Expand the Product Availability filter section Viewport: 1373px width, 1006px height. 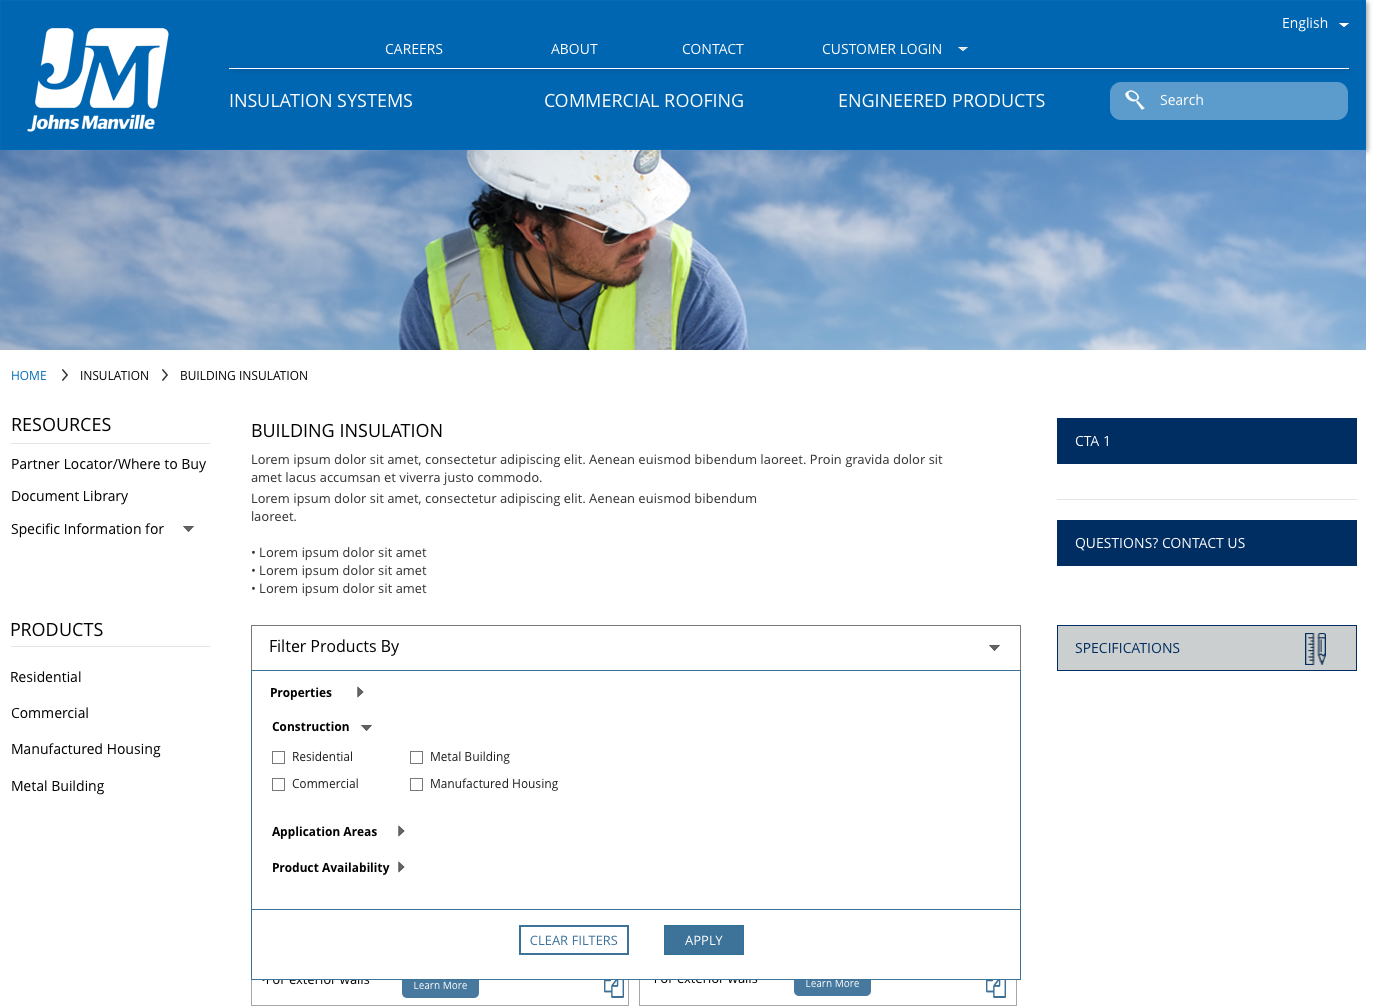[x=401, y=867]
